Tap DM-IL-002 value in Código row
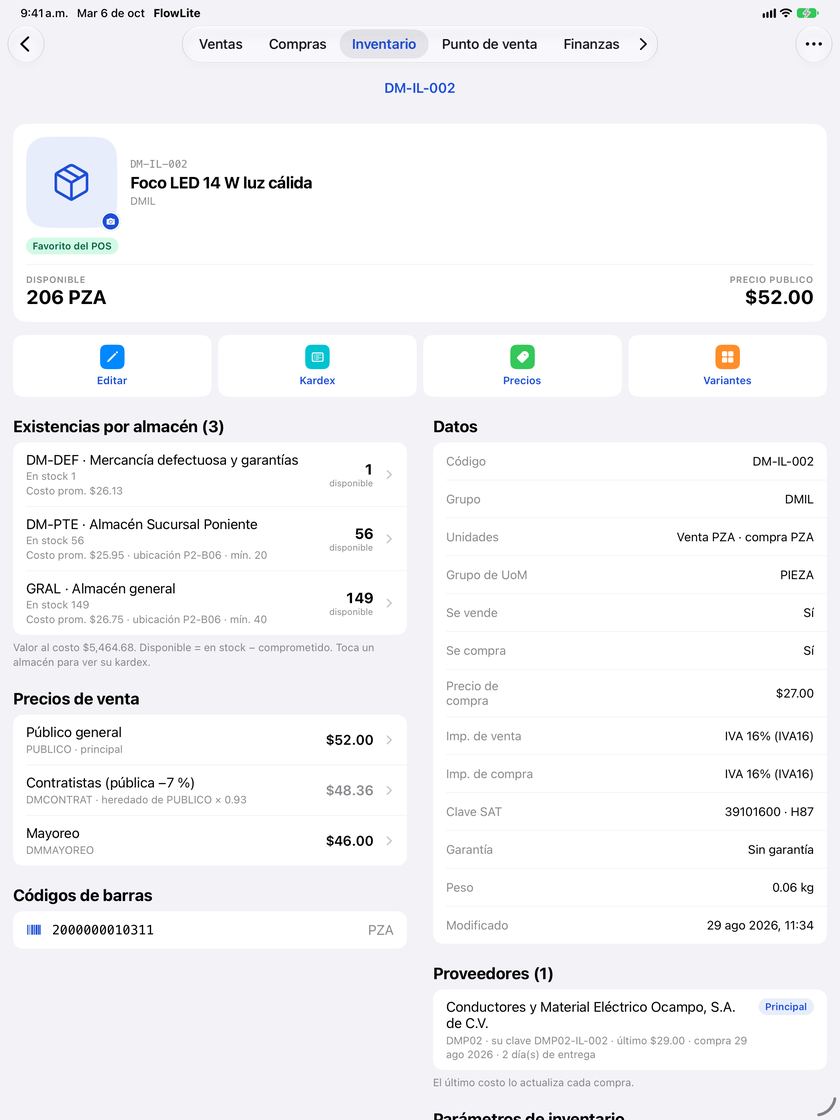The width and height of the screenshot is (840, 1120). click(x=783, y=461)
